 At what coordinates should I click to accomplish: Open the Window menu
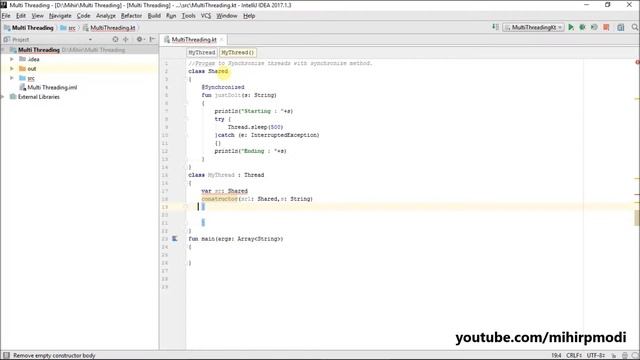click(x=227, y=16)
